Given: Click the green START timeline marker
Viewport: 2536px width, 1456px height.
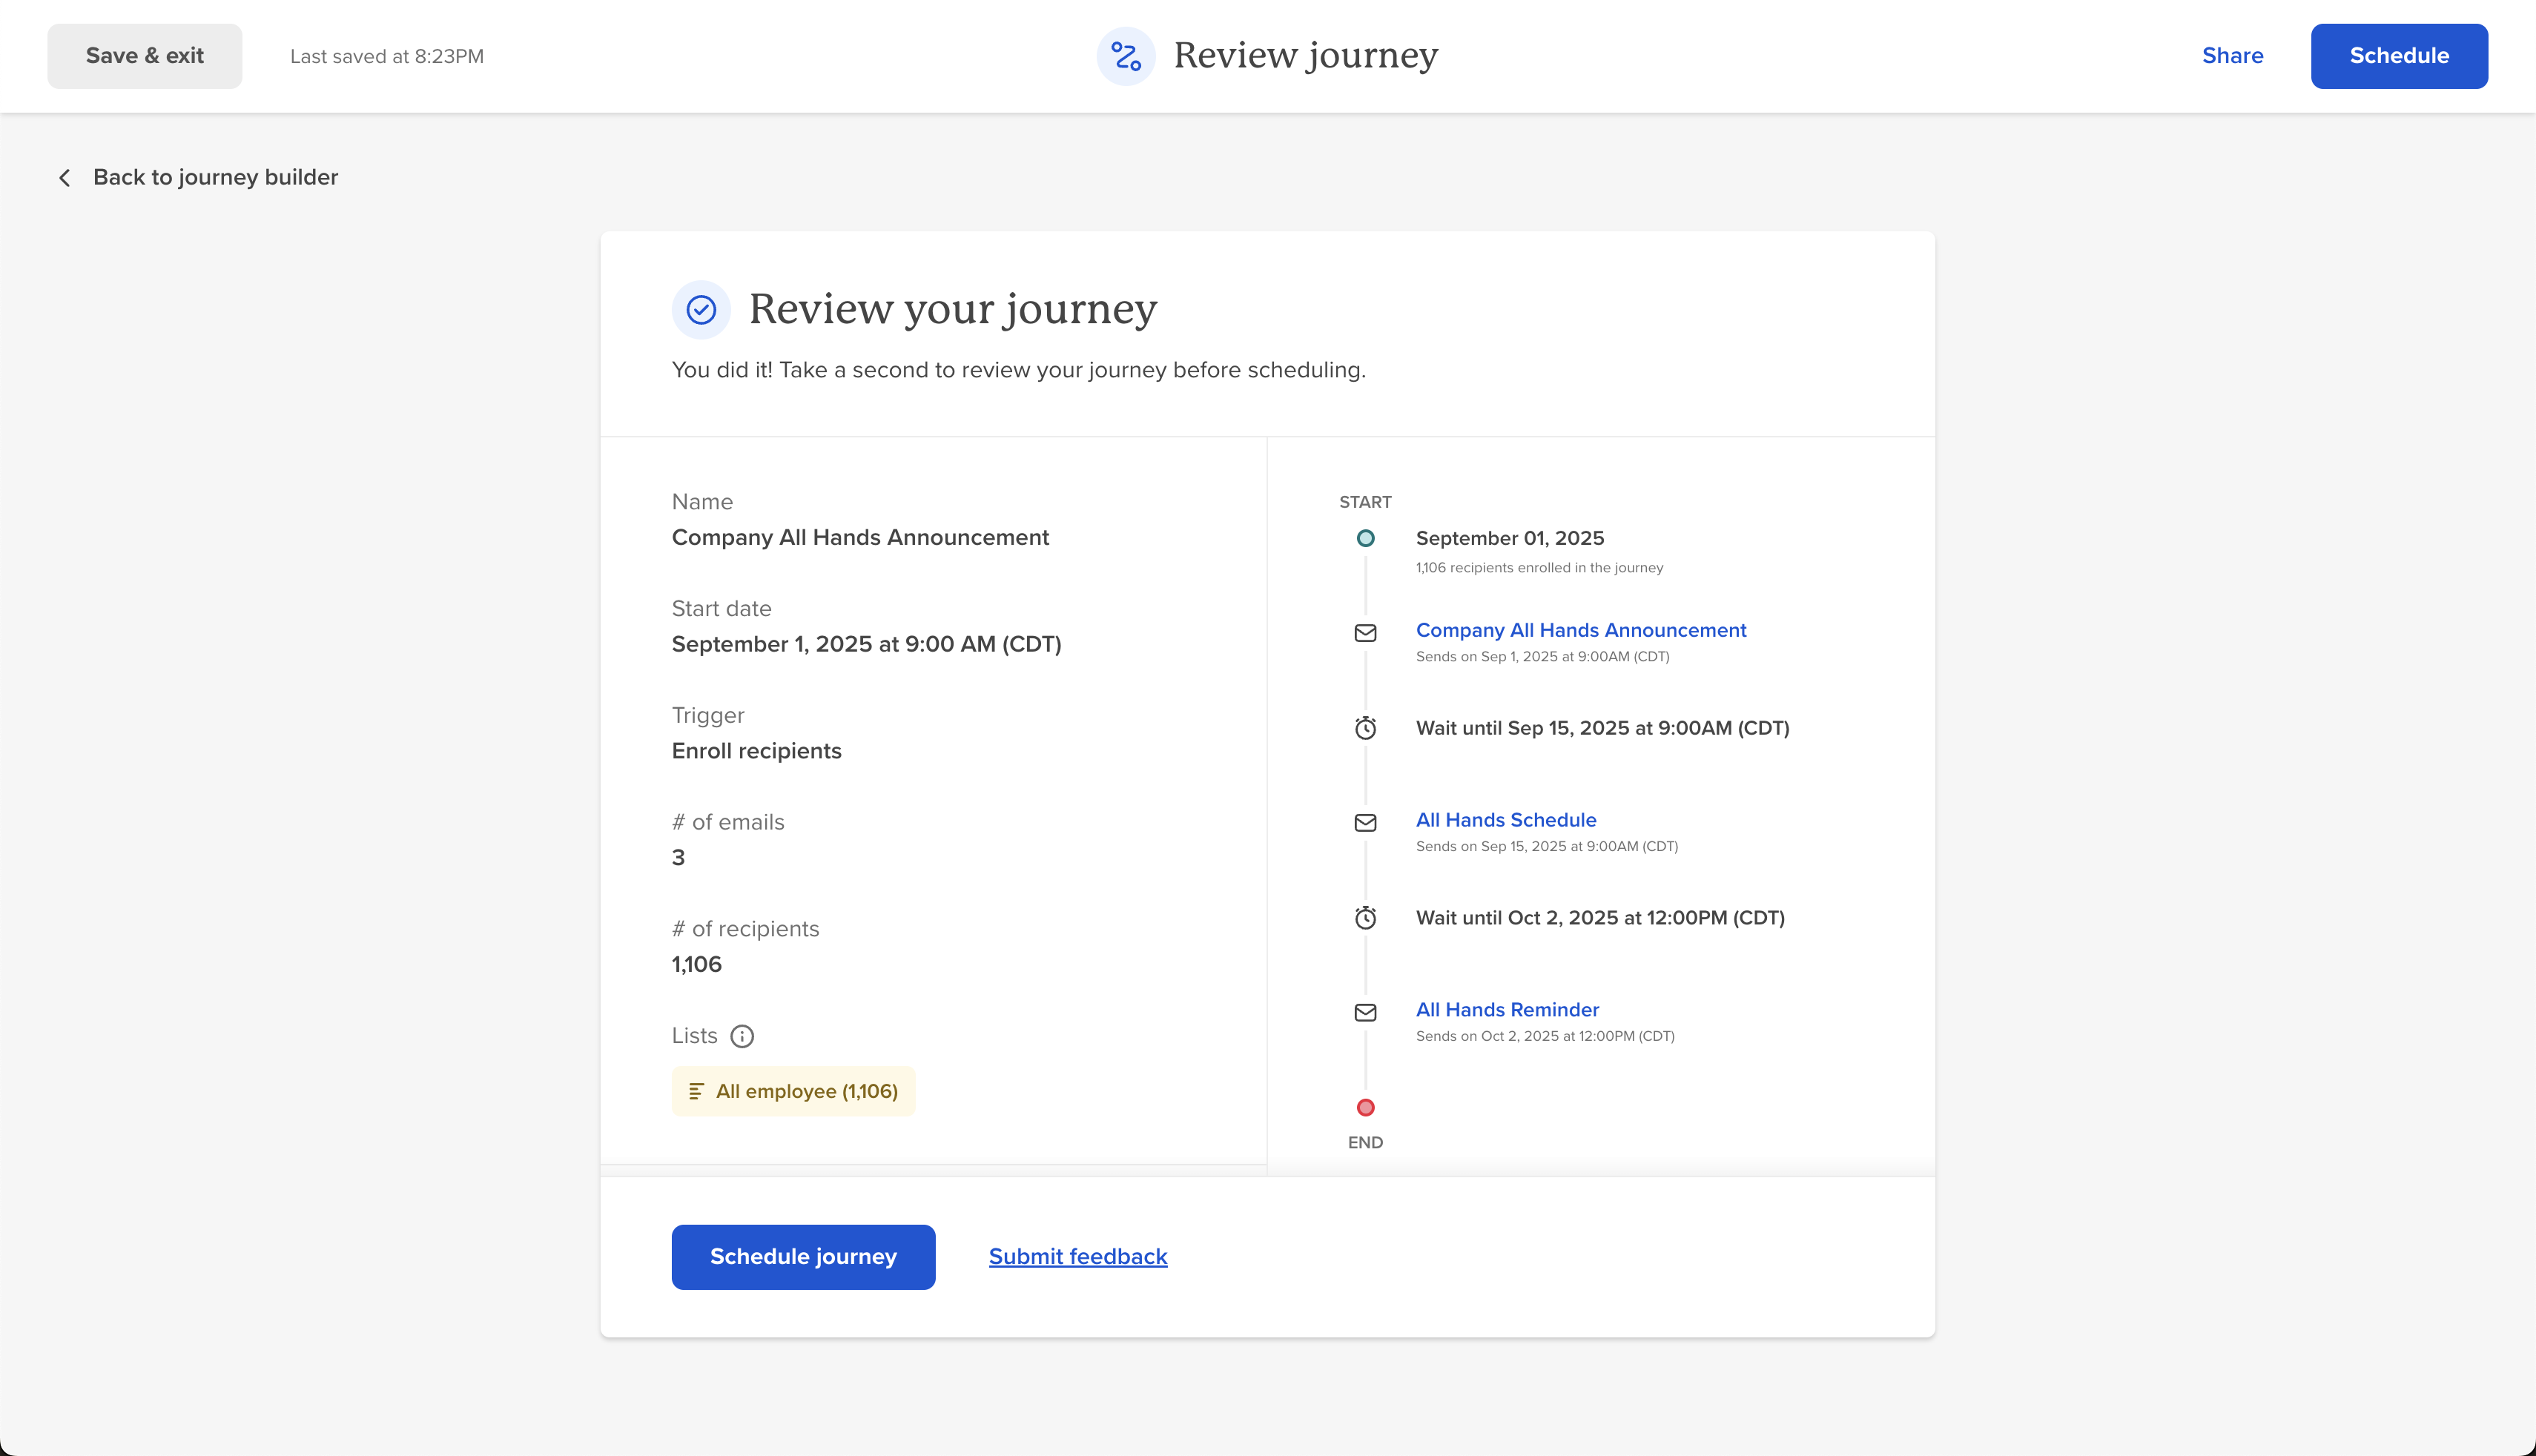Looking at the screenshot, I should pyautogui.click(x=1365, y=538).
